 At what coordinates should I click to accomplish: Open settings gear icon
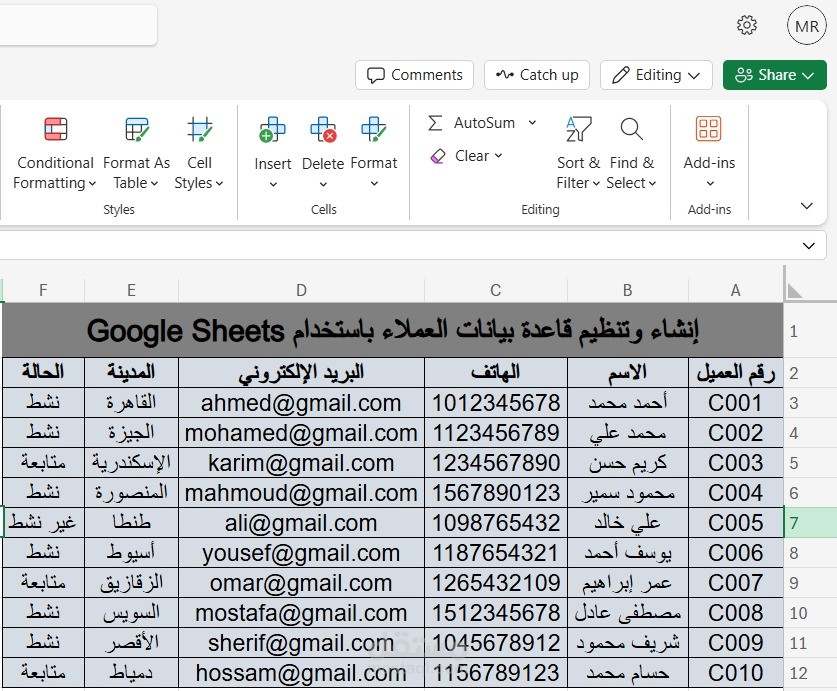point(747,25)
